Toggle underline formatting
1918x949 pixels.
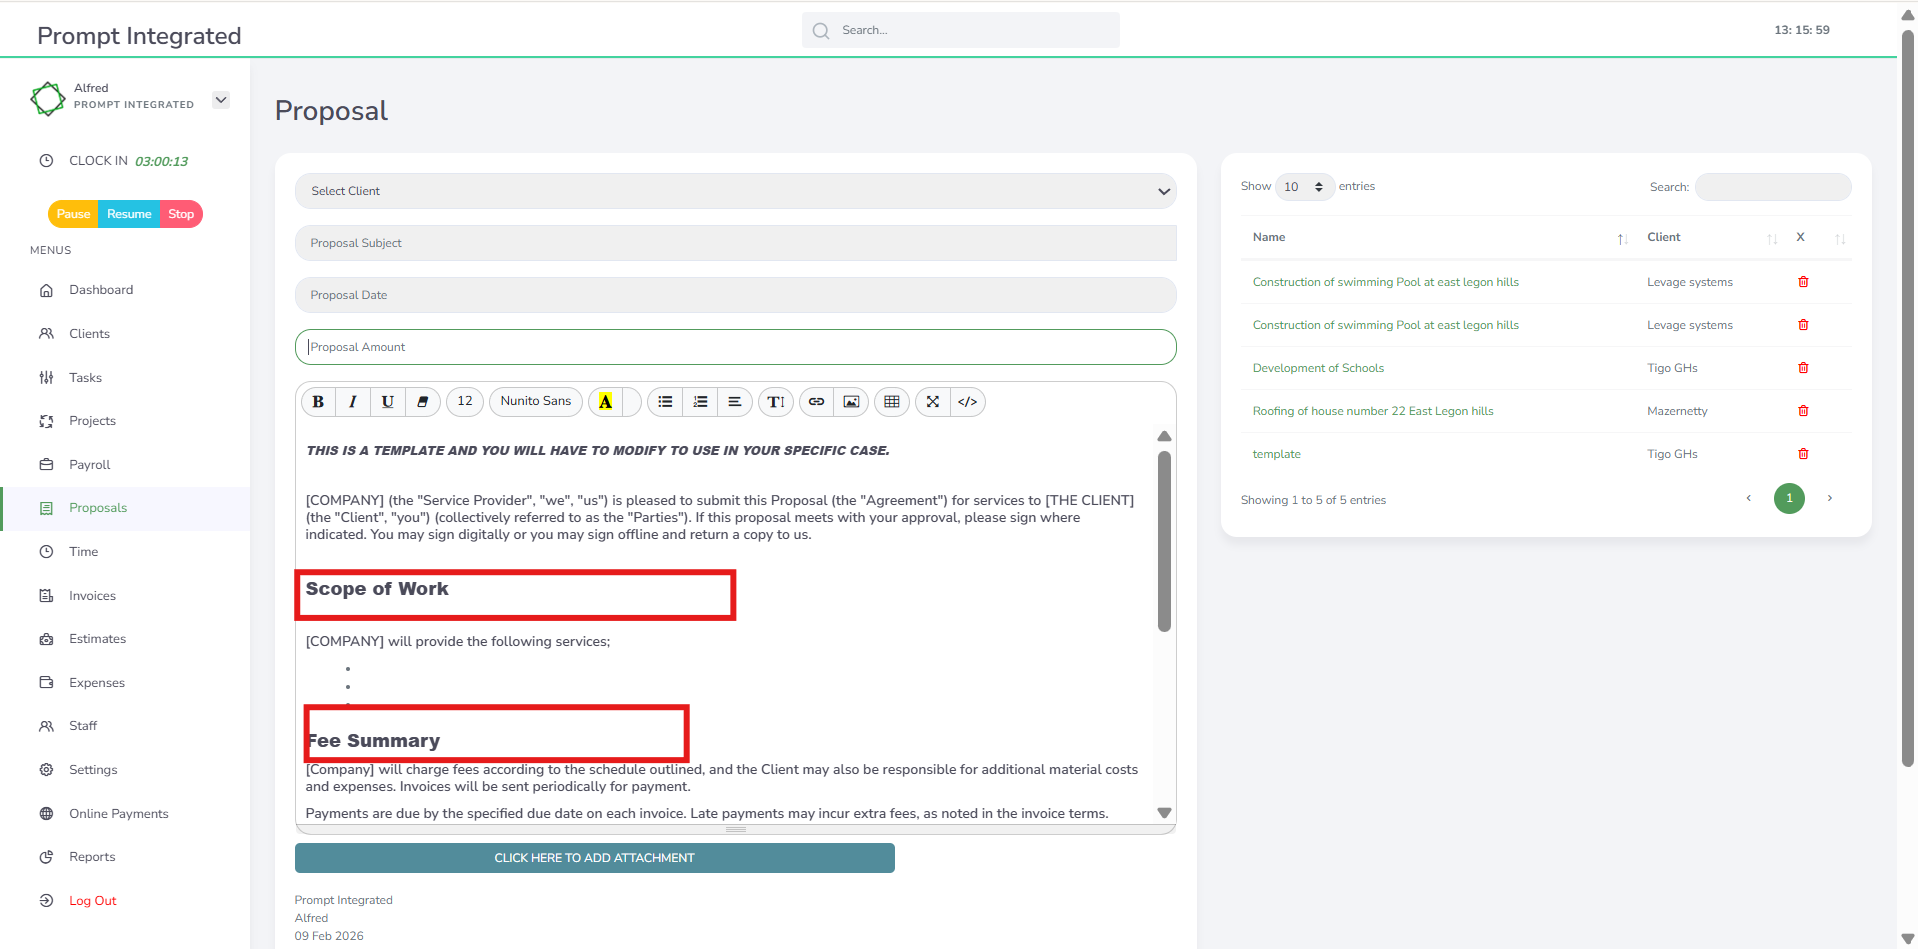pos(388,402)
